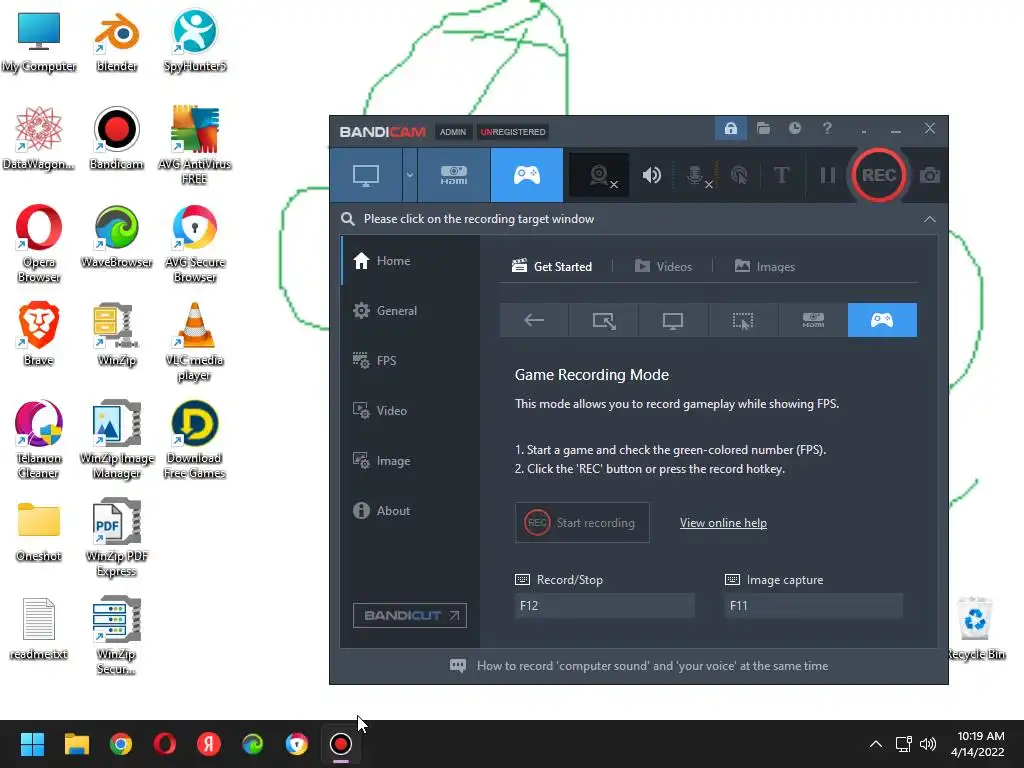Open scheduled recording clock icon
Viewport: 1024px width, 768px height.
795,128
